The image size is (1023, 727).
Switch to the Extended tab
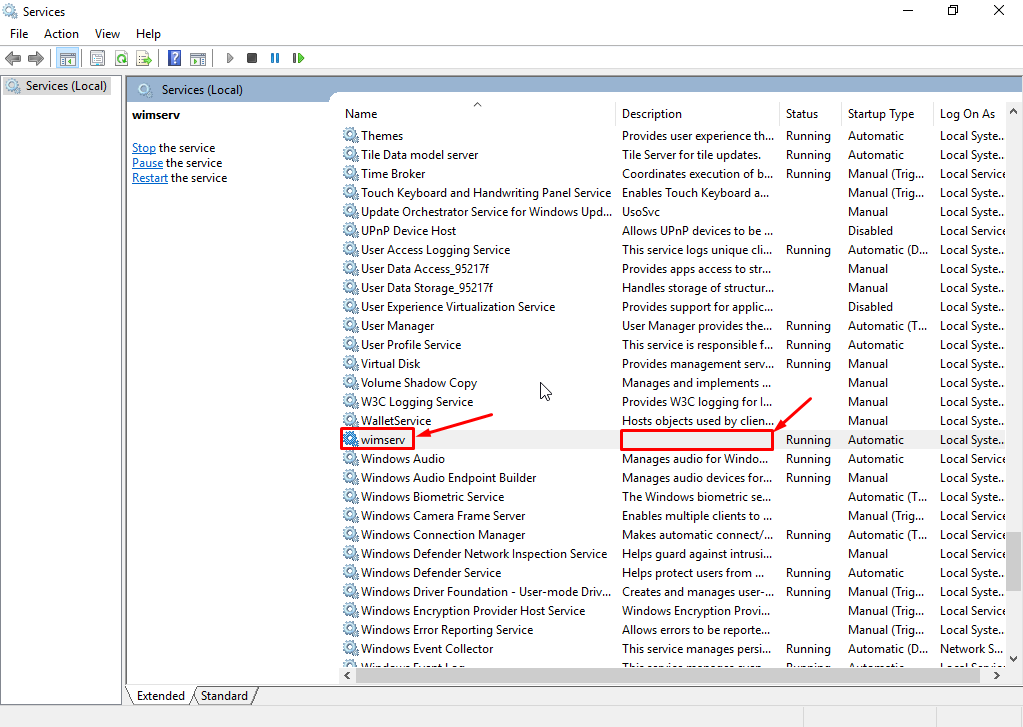[160, 696]
